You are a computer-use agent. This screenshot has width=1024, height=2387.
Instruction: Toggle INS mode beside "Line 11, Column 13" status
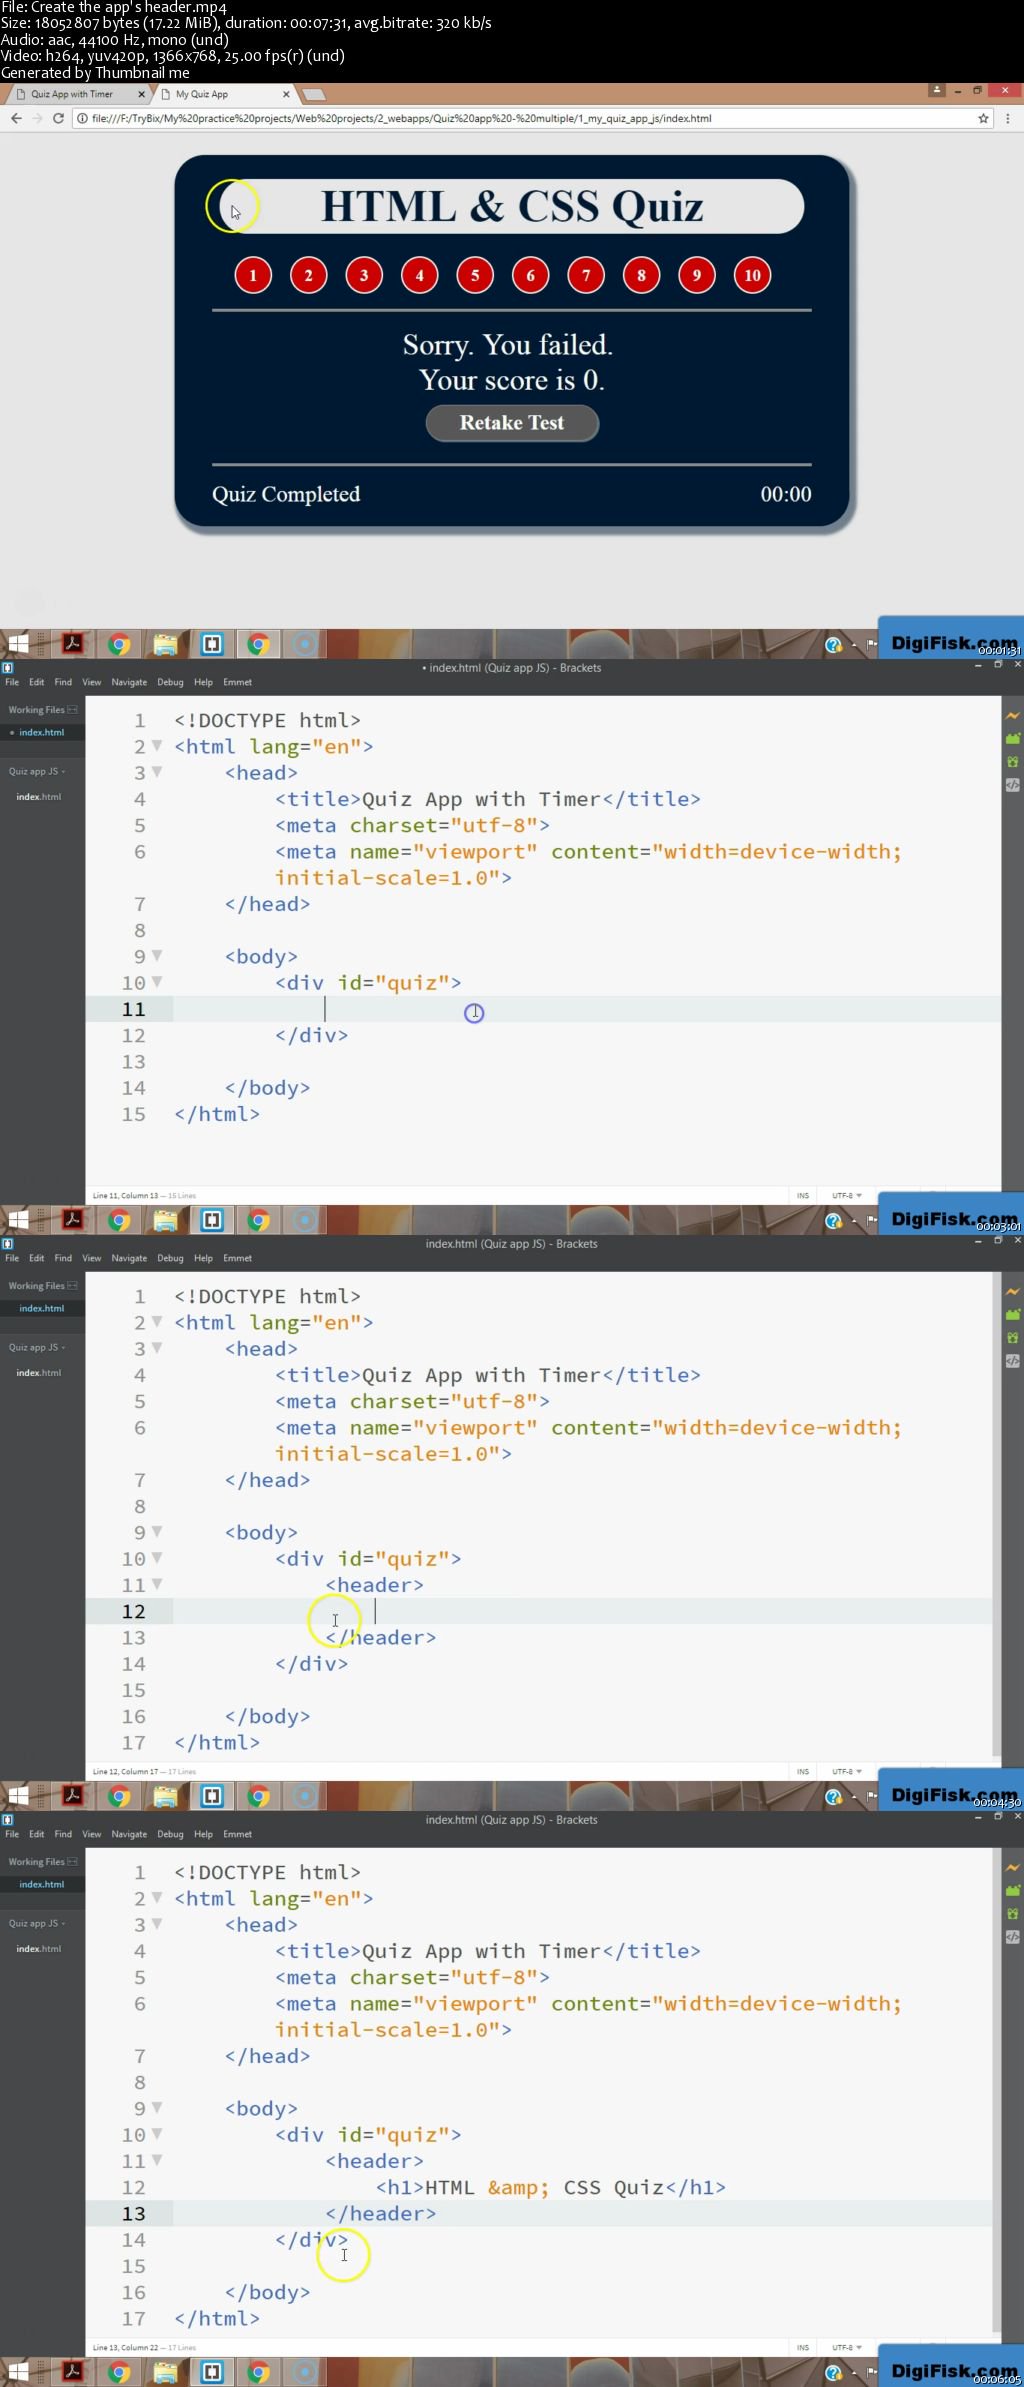803,1196
